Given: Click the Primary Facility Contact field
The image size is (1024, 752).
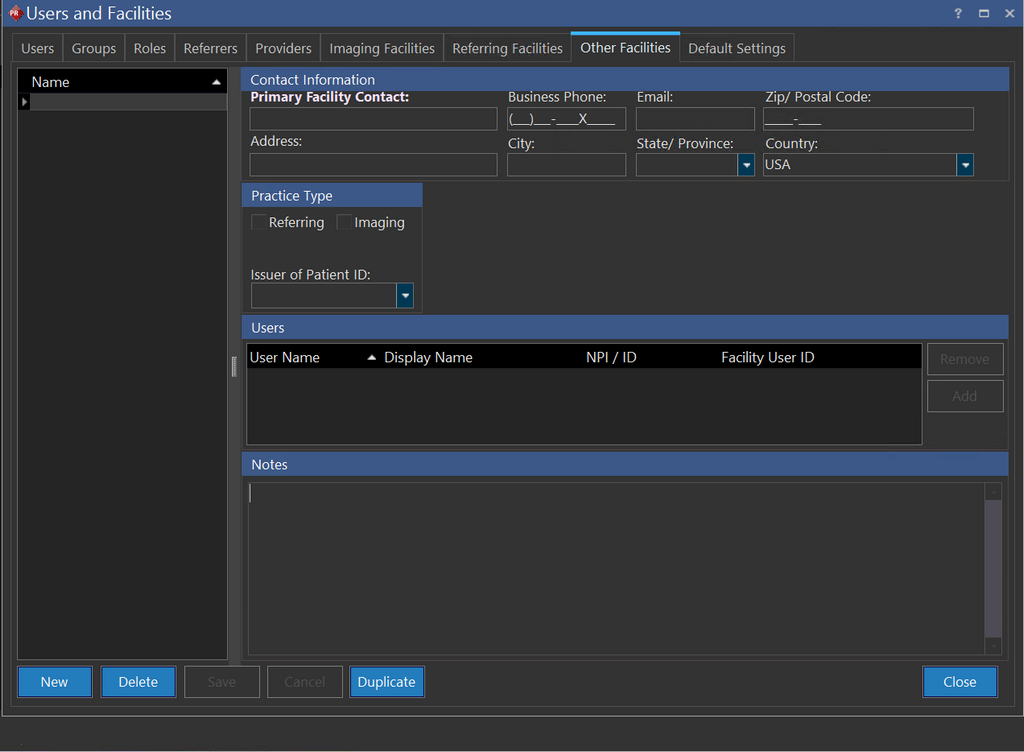Looking at the screenshot, I should [373, 119].
